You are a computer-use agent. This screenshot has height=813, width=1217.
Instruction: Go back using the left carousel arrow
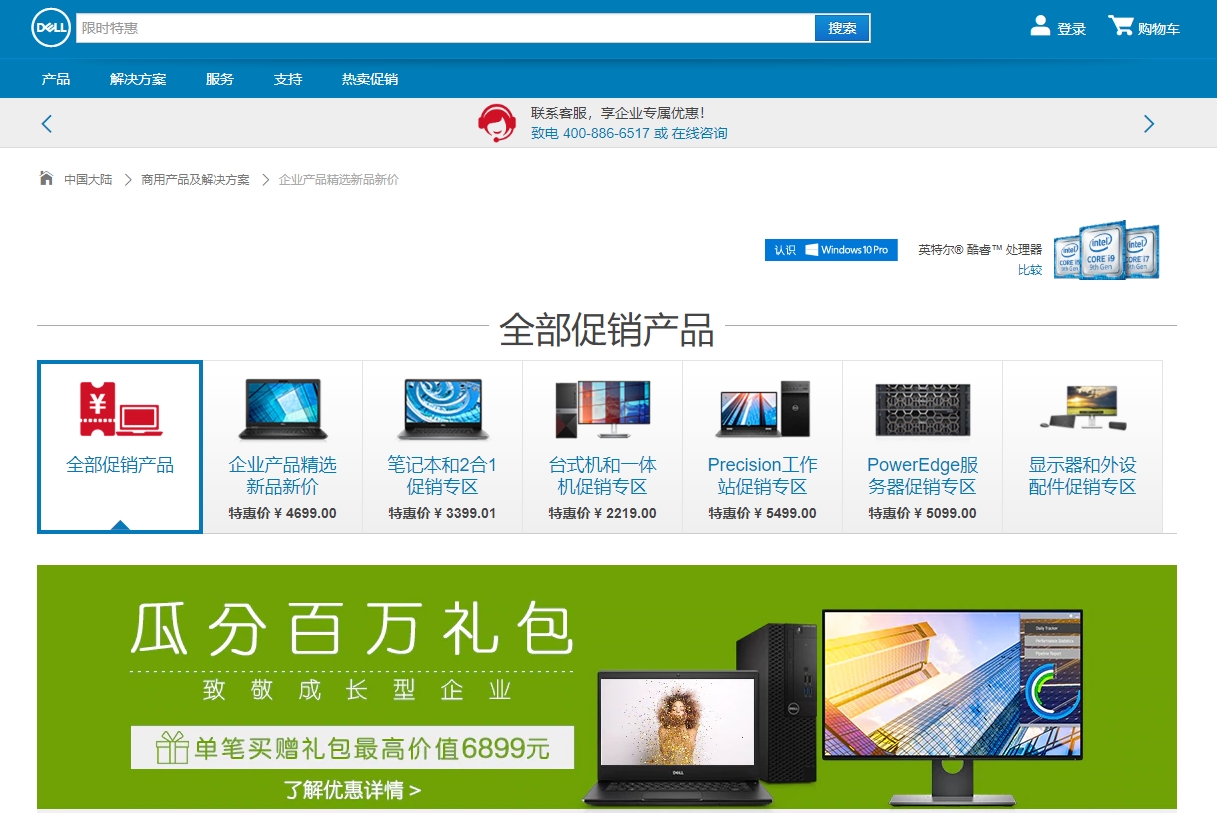(x=47, y=123)
